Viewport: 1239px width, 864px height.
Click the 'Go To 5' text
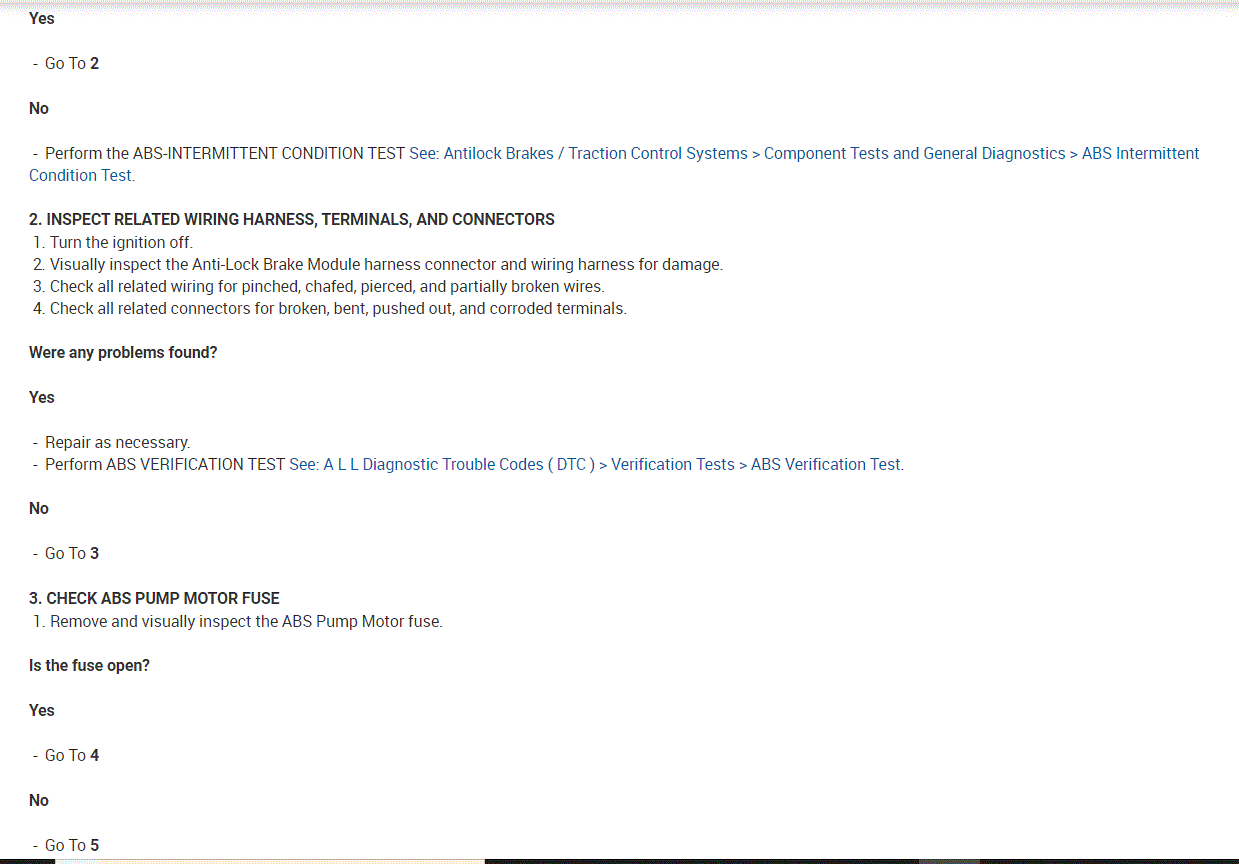coord(72,845)
